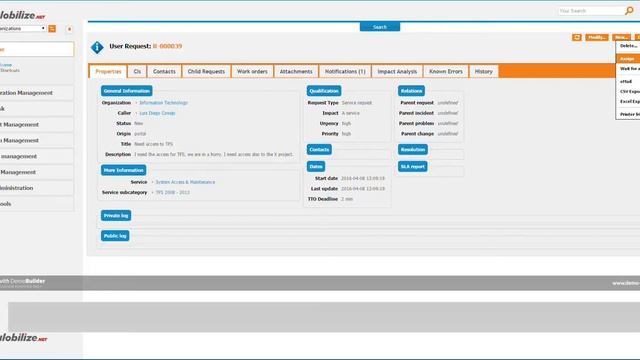Click the request number next to User Request

click(x=168, y=46)
